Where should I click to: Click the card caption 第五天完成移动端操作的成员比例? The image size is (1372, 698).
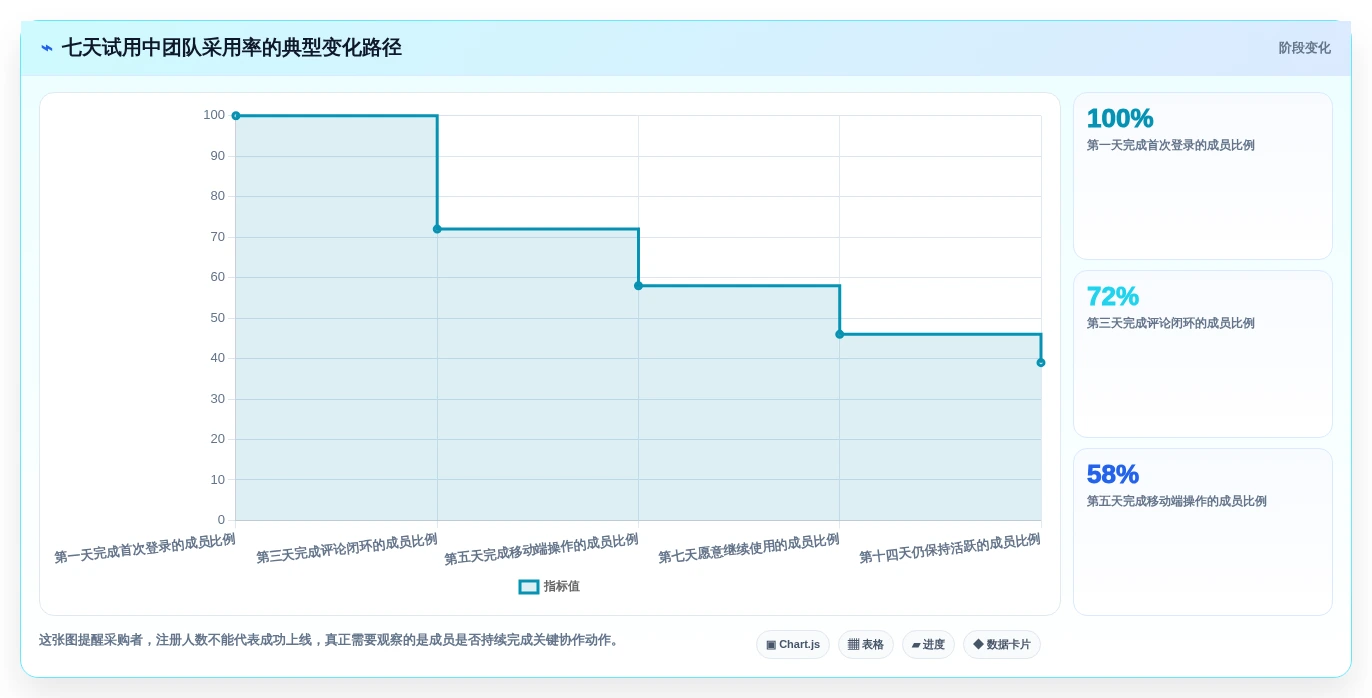click(x=1177, y=501)
